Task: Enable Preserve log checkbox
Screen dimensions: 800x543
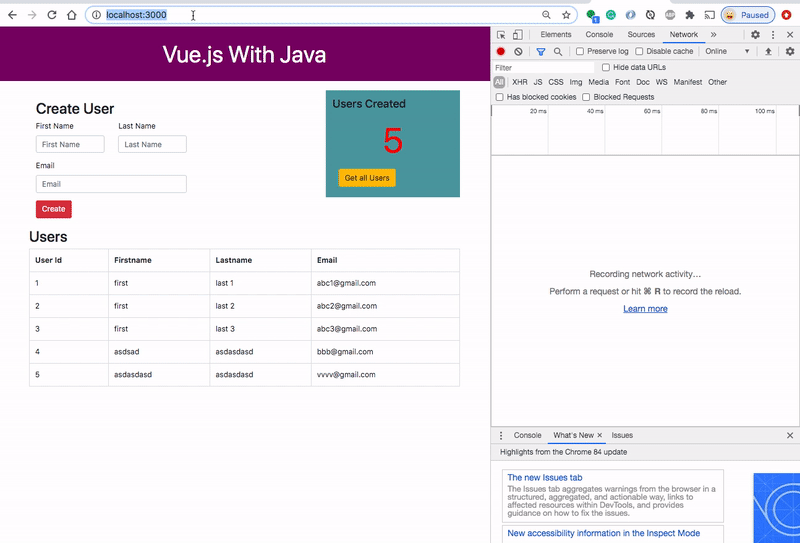Action: [580, 52]
